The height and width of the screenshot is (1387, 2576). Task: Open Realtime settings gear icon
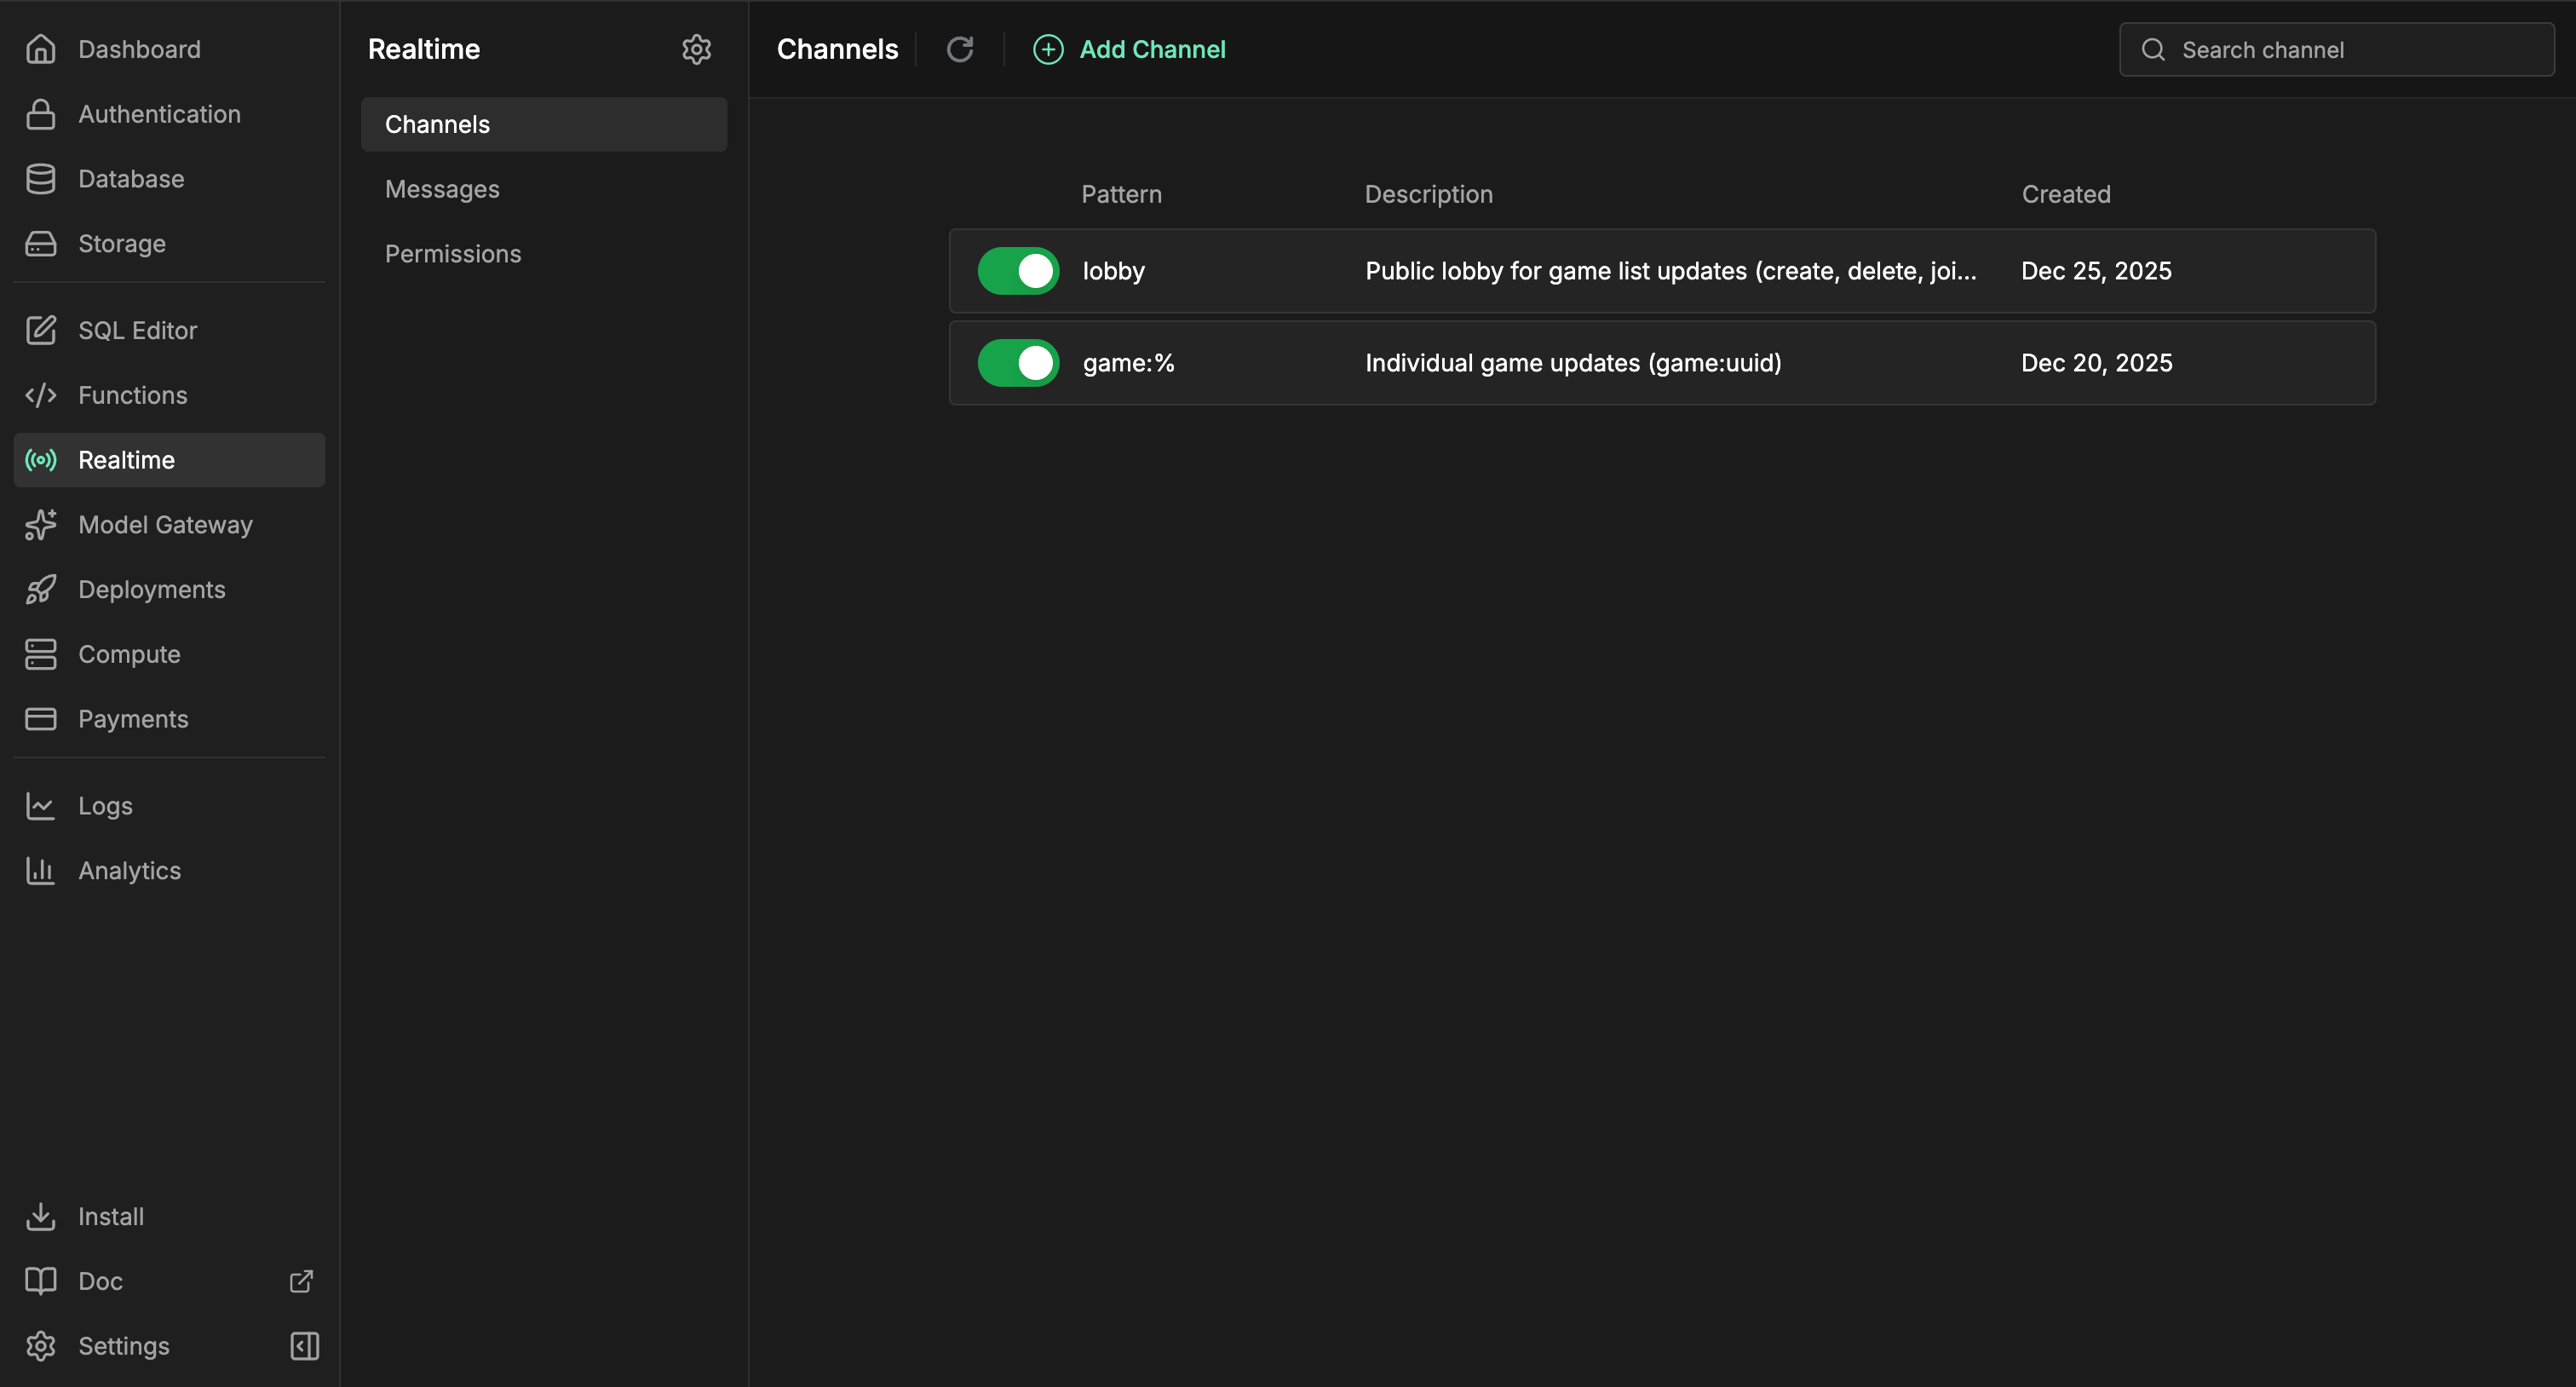click(x=696, y=49)
